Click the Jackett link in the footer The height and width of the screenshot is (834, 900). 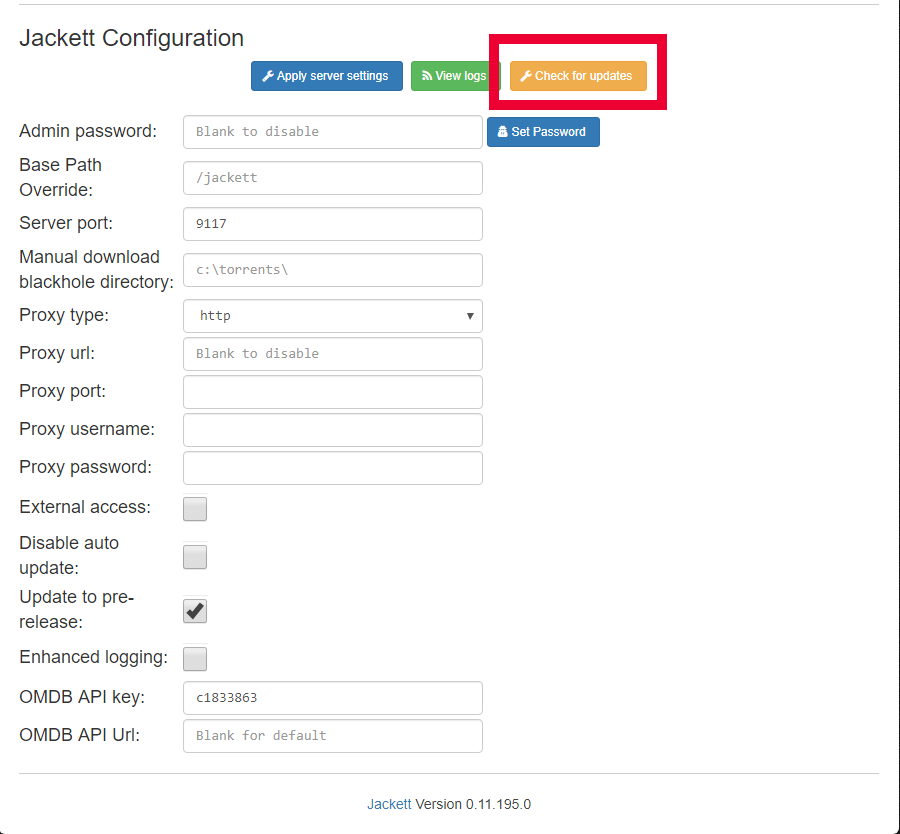[x=388, y=804]
